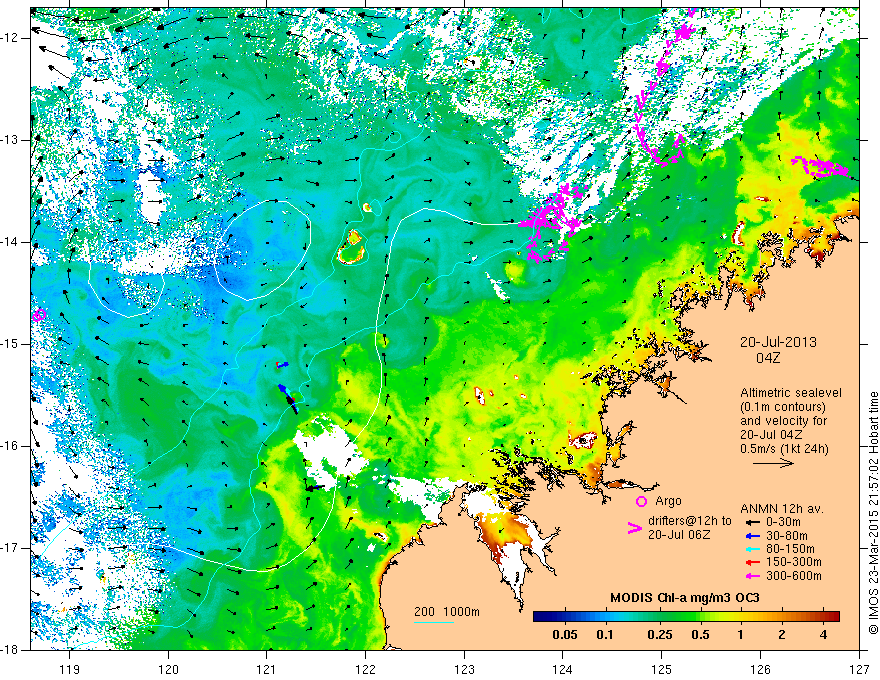Click the blue 30-80m arrow legend symbol
880x680 pixels.
click(x=752, y=536)
